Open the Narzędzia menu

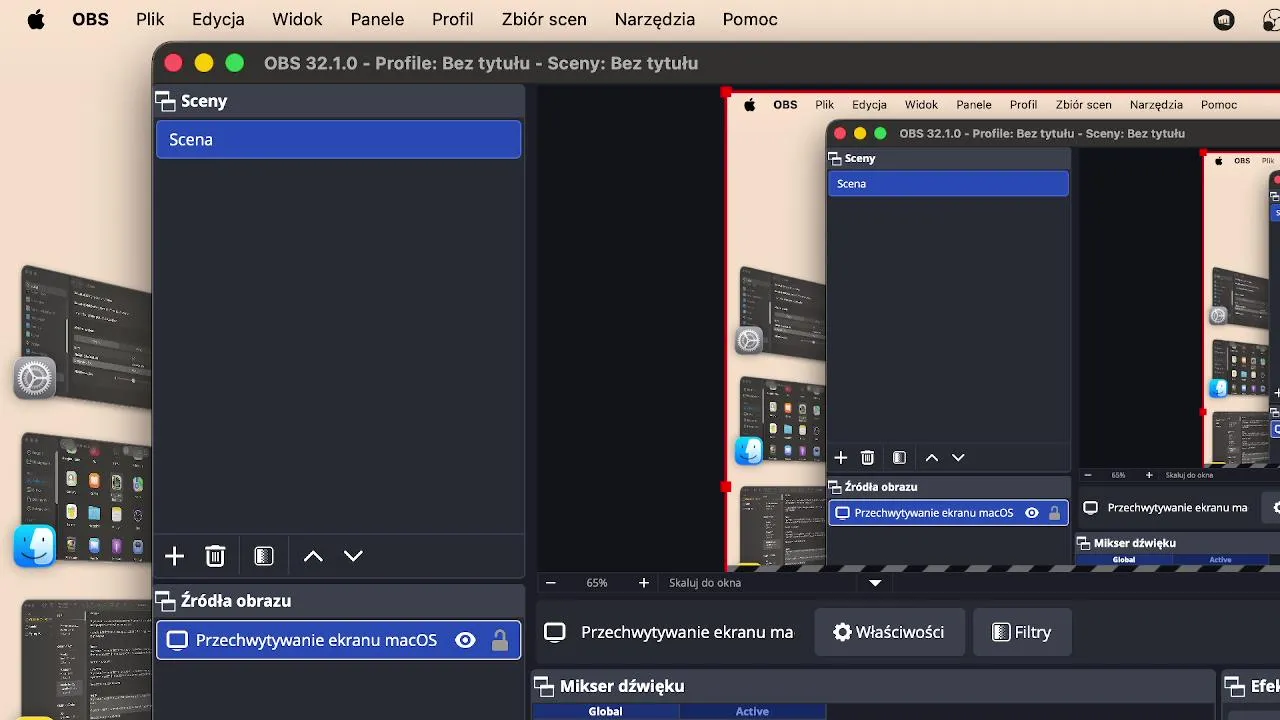tap(655, 20)
